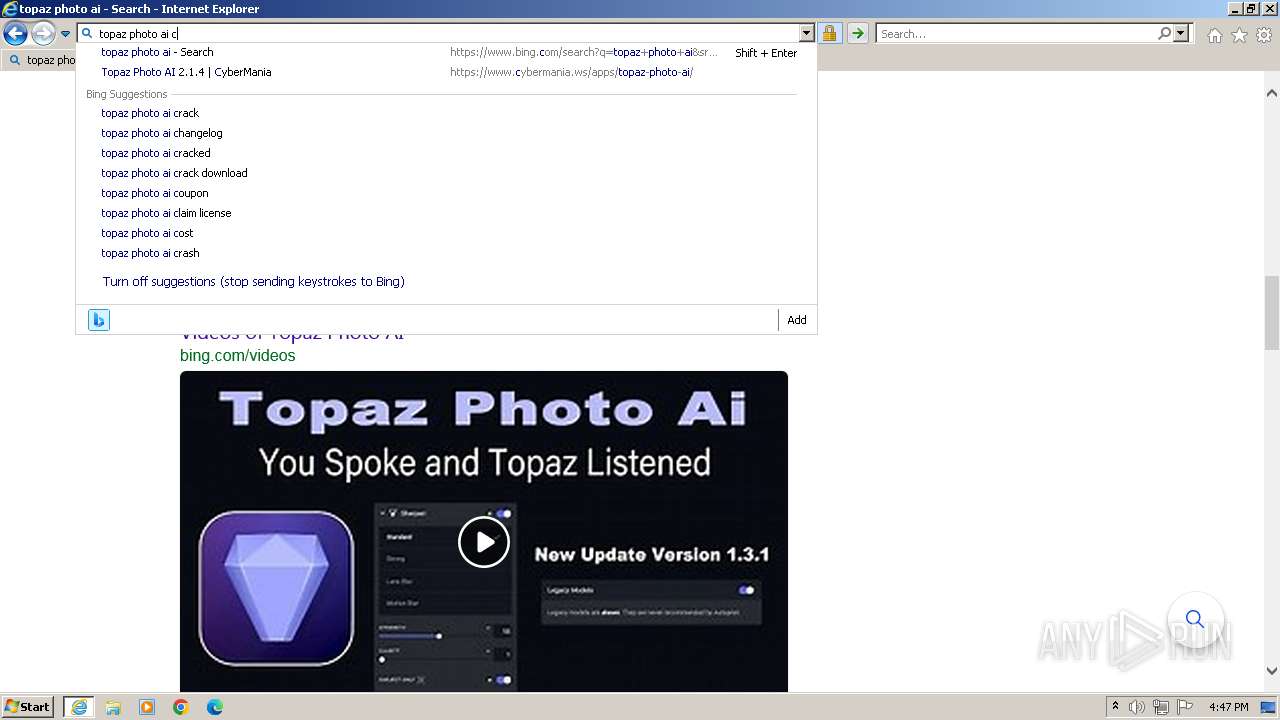Click the Internet Explorer taskbar icon
Viewport: 1280px width, 720px height.
(x=79, y=707)
